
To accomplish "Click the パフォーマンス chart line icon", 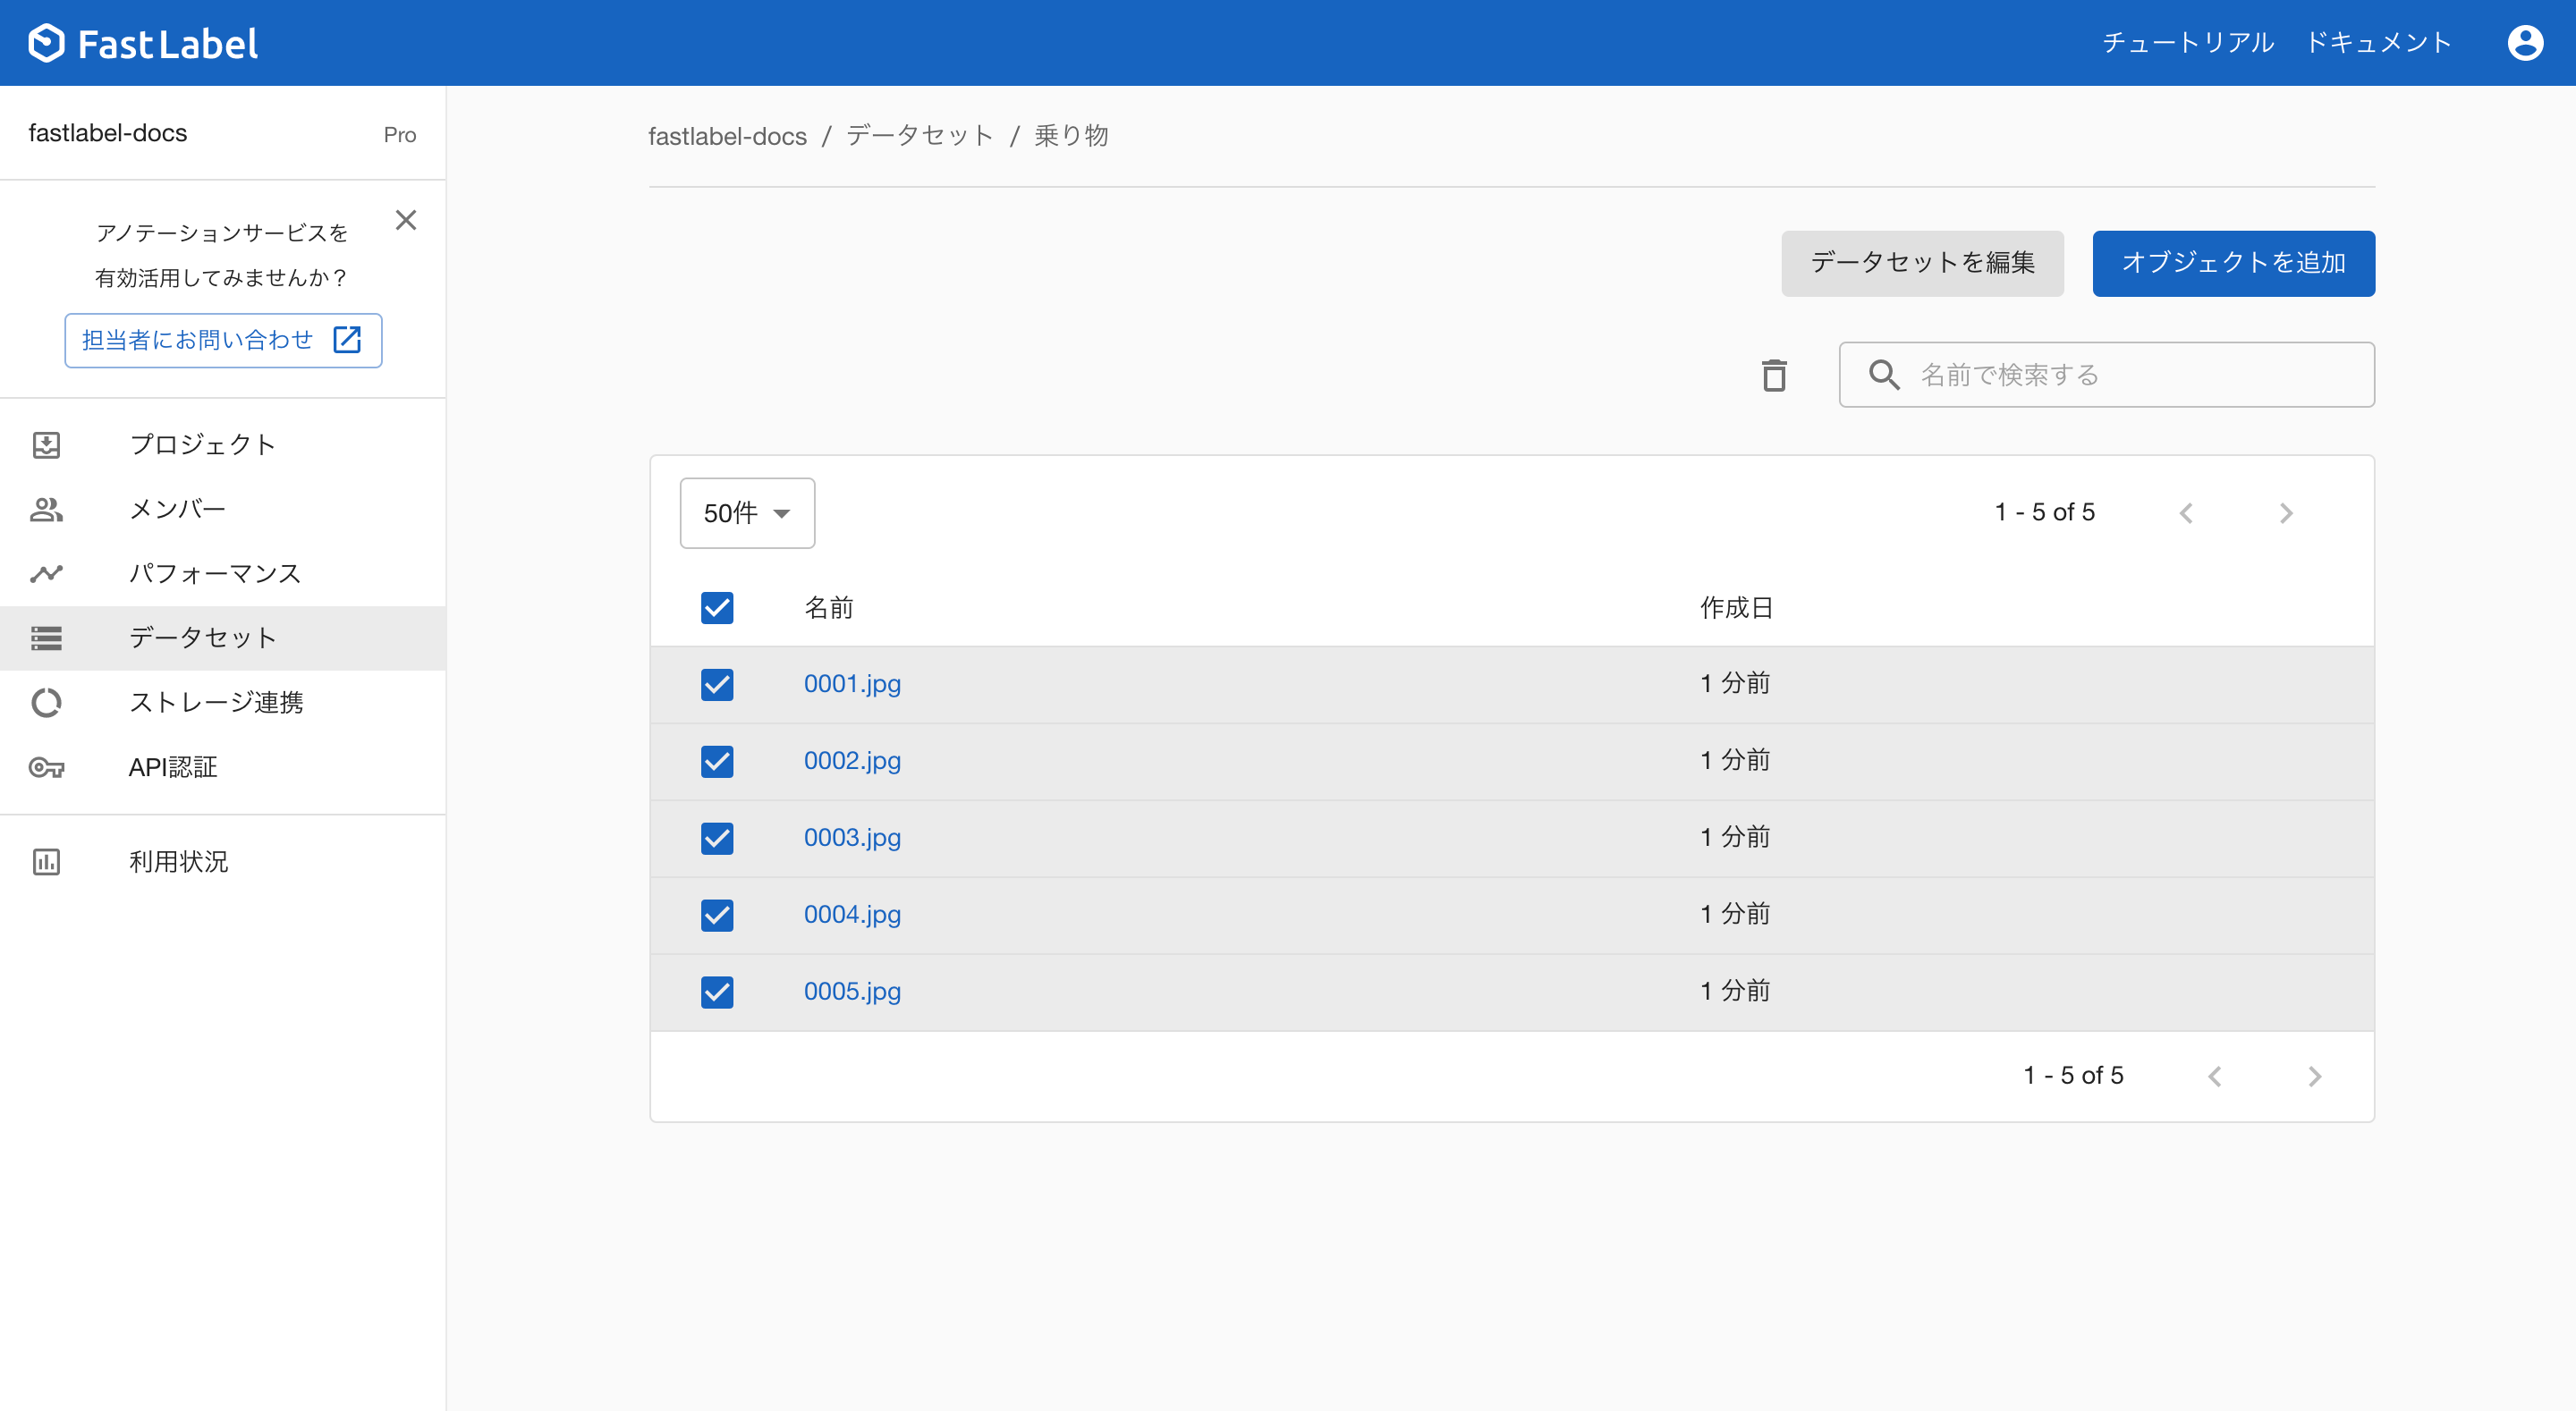I will tap(46, 573).
